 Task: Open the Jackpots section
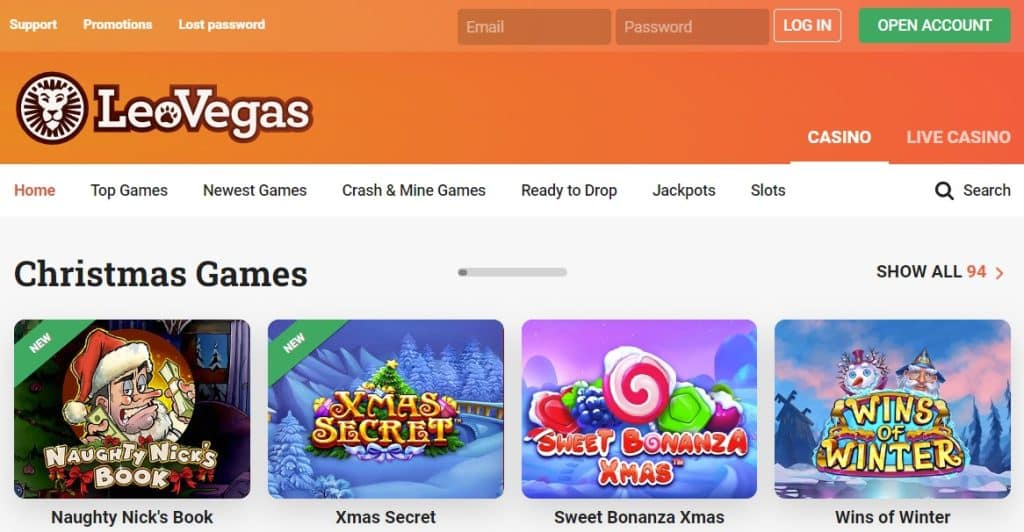(684, 191)
